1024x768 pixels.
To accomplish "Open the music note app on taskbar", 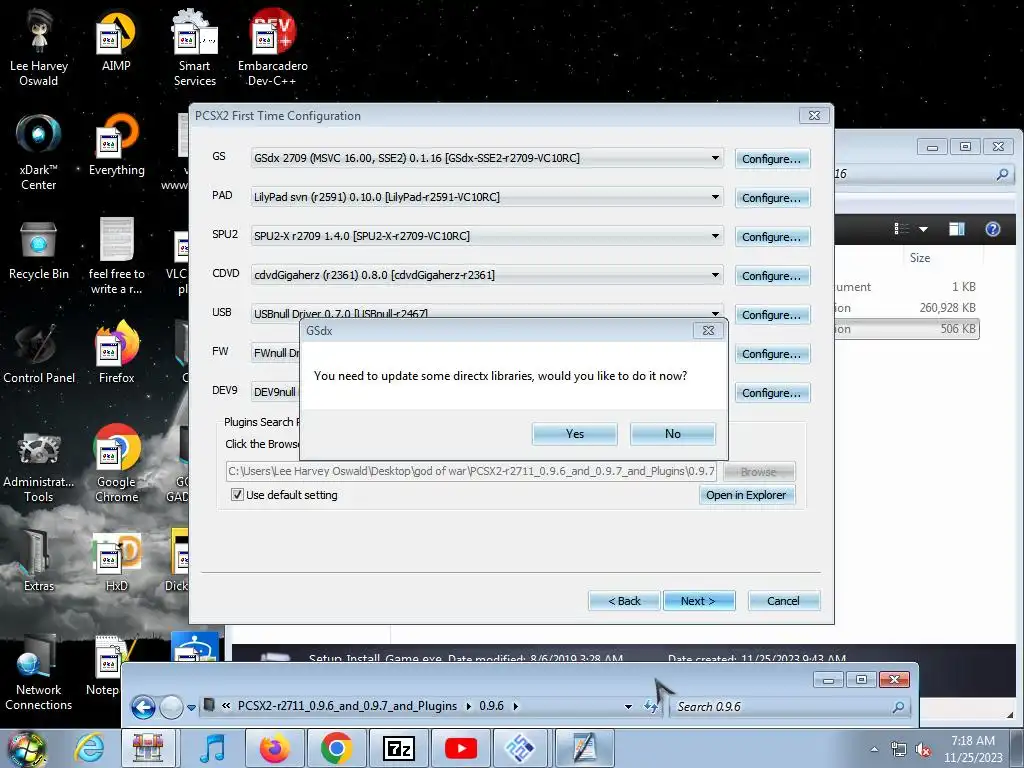I will tap(212, 748).
